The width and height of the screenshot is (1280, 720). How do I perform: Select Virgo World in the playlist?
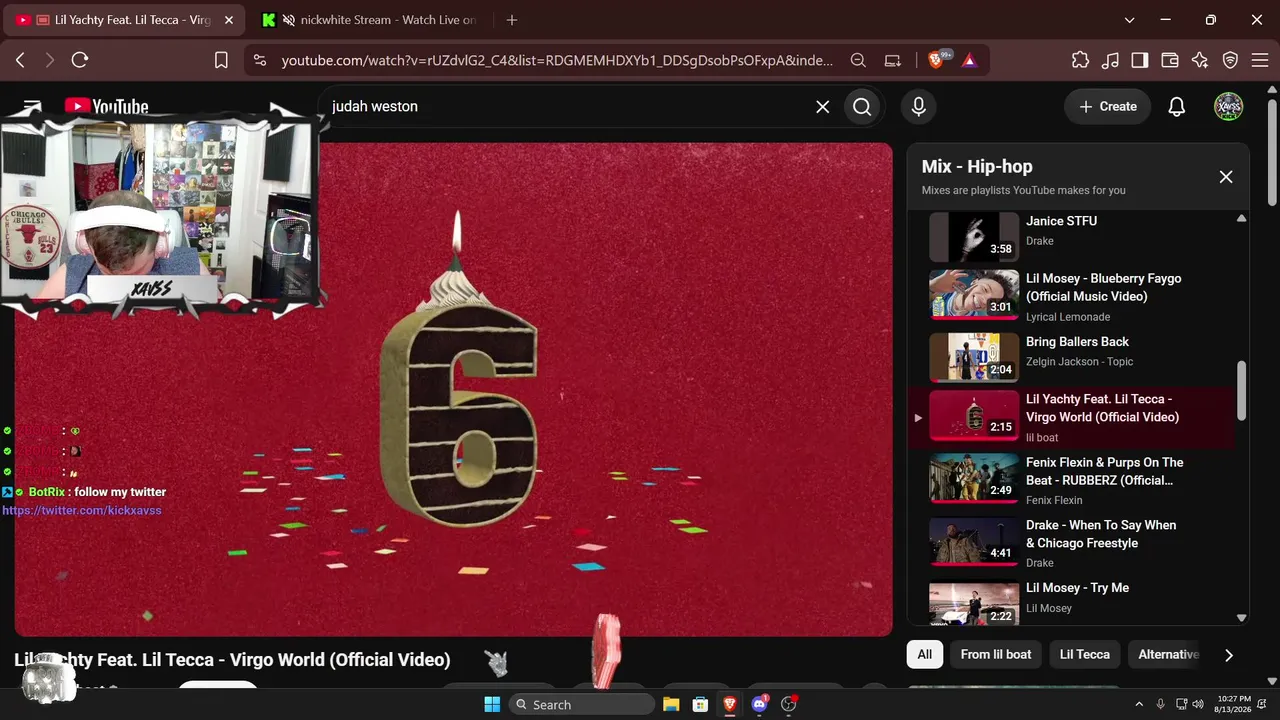click(1072, 417)
